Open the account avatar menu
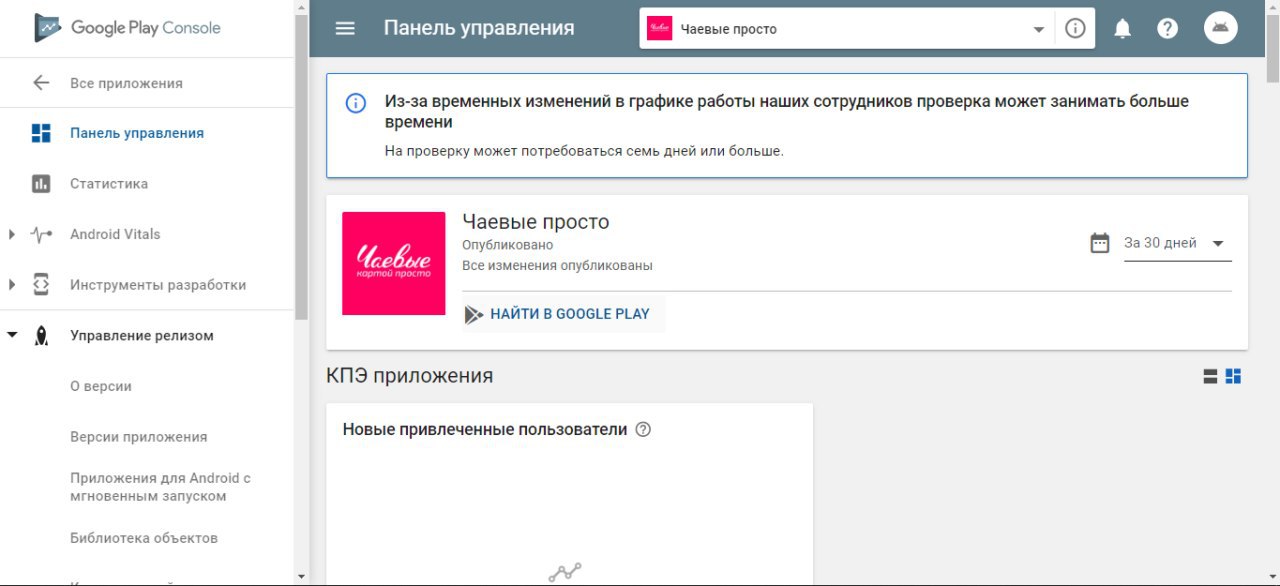Image resolution: width=1280 pixels, height=586 pixels. pyautogui.click(x=1220, y=28)
